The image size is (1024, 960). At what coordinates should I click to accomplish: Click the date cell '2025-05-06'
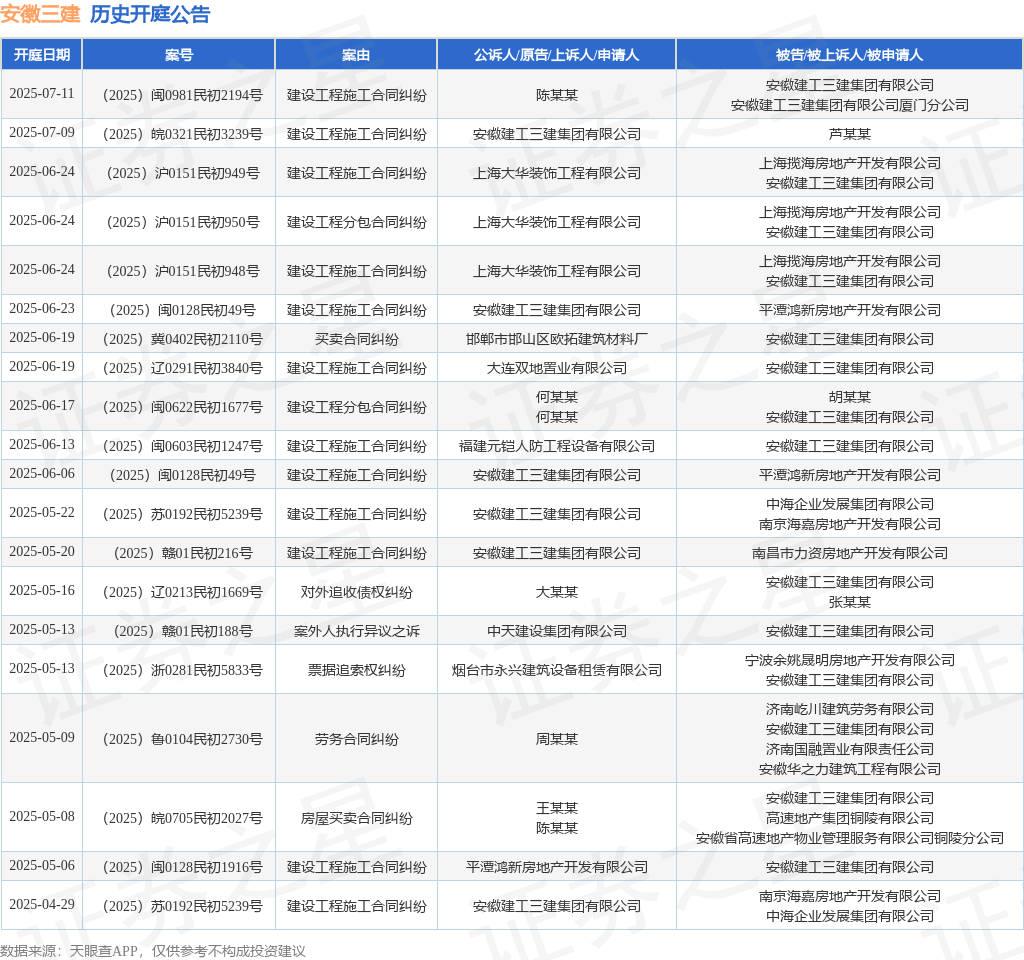pos(42,866)
